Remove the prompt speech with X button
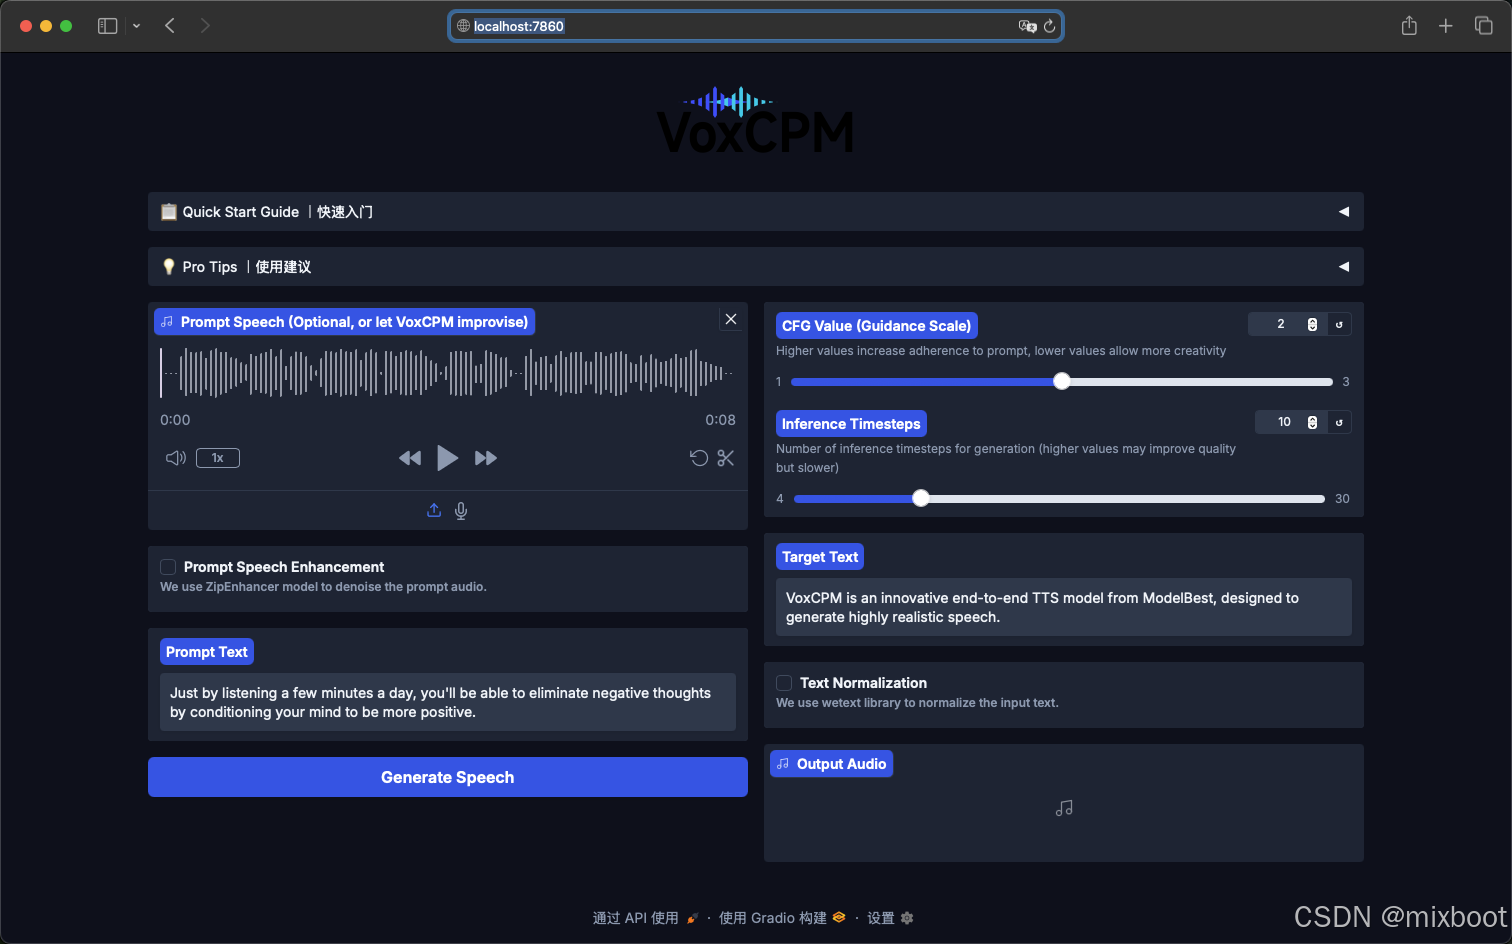The height and width of the screenshot is (944, 1512). coord(731,319)
